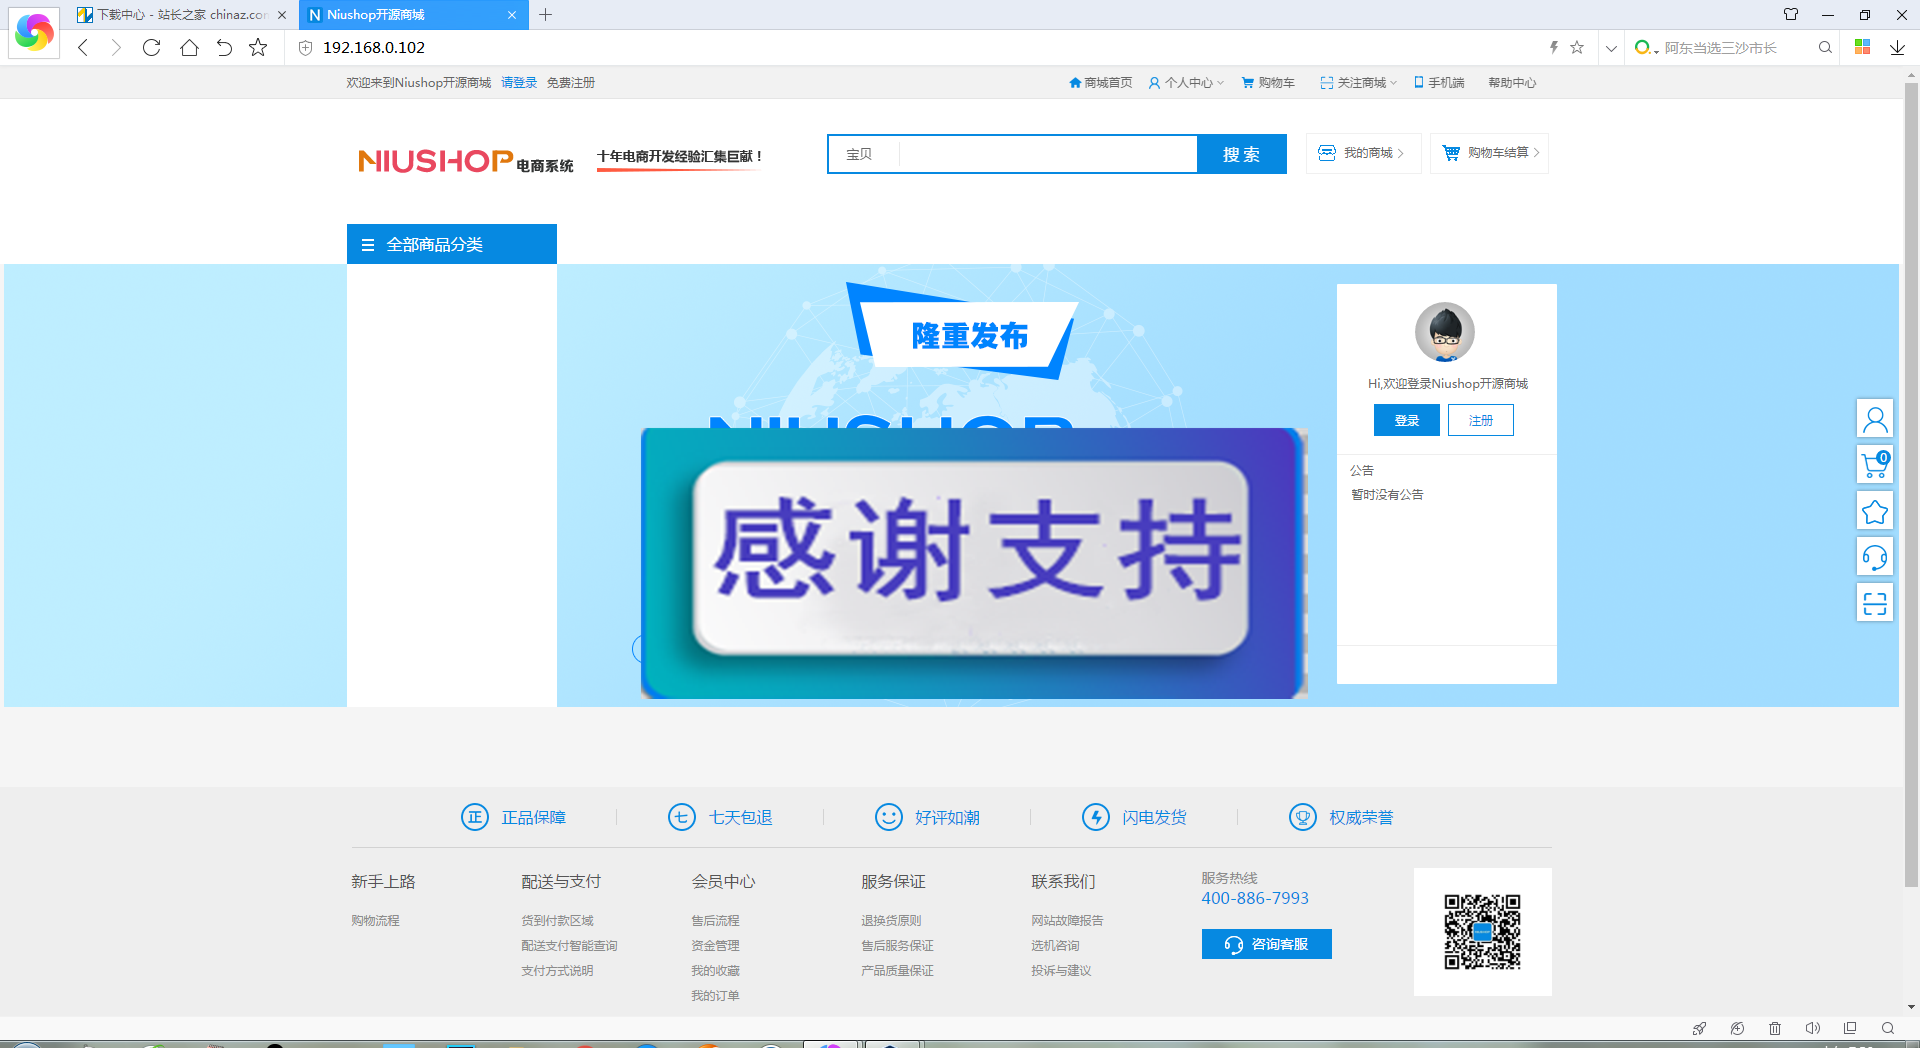Click the browser back arrow
Screen dimensions: 1920x1048
pos(83,47)
